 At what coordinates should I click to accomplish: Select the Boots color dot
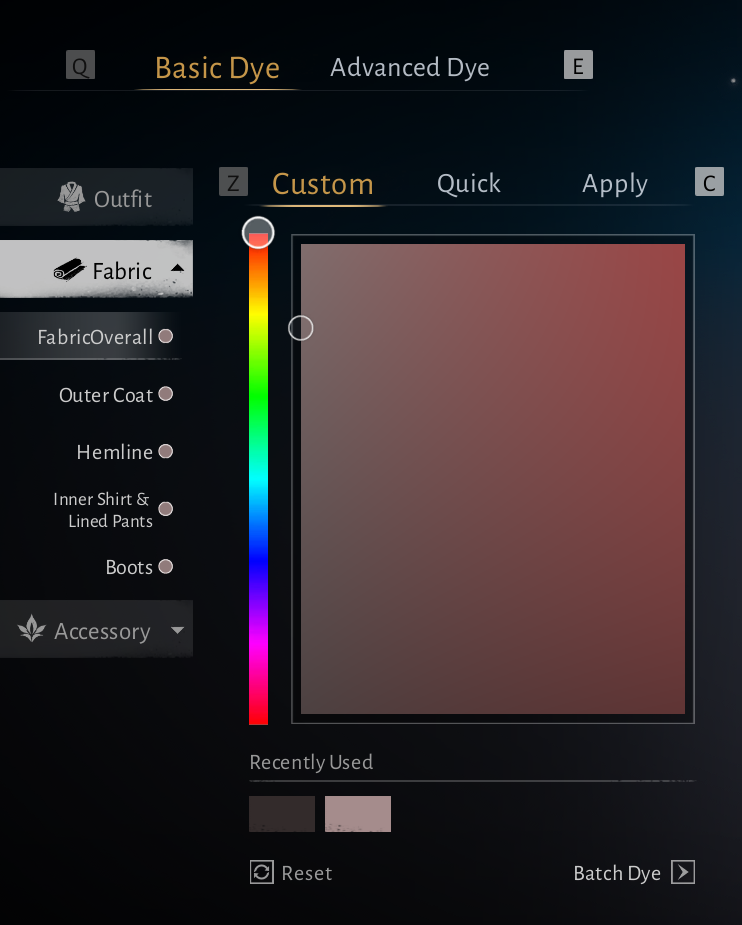(x=166, y=567)
